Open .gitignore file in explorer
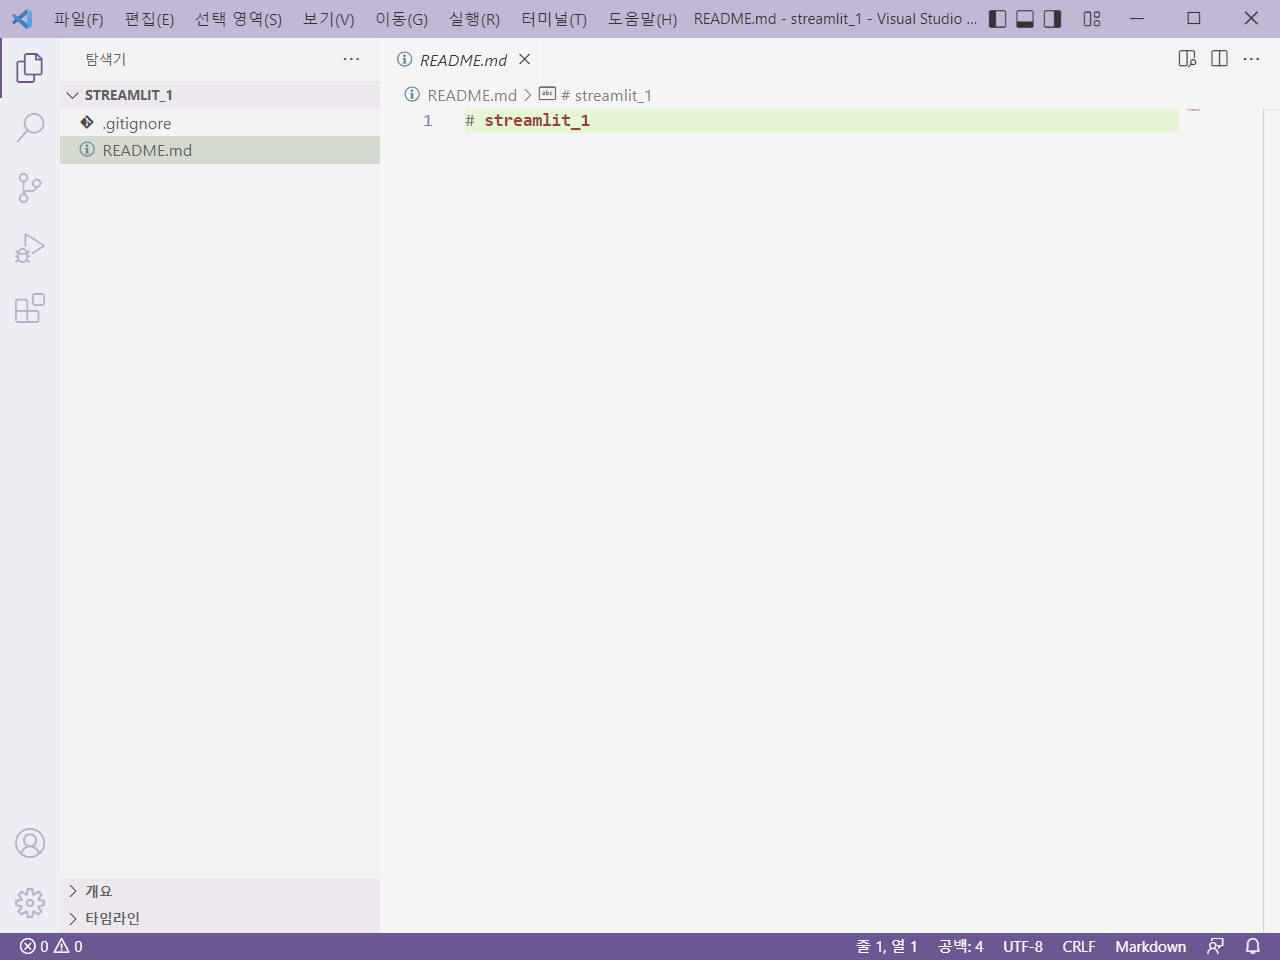 pos(220,123)
